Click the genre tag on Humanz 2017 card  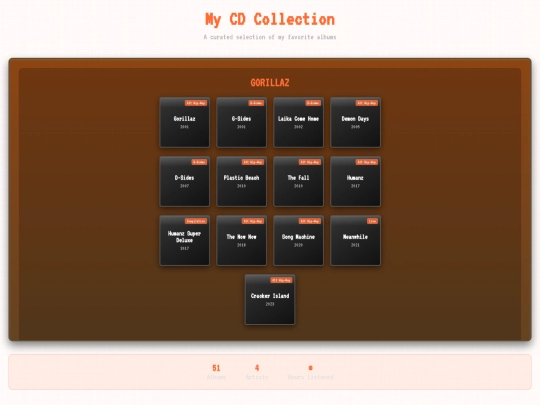point(367,162)
